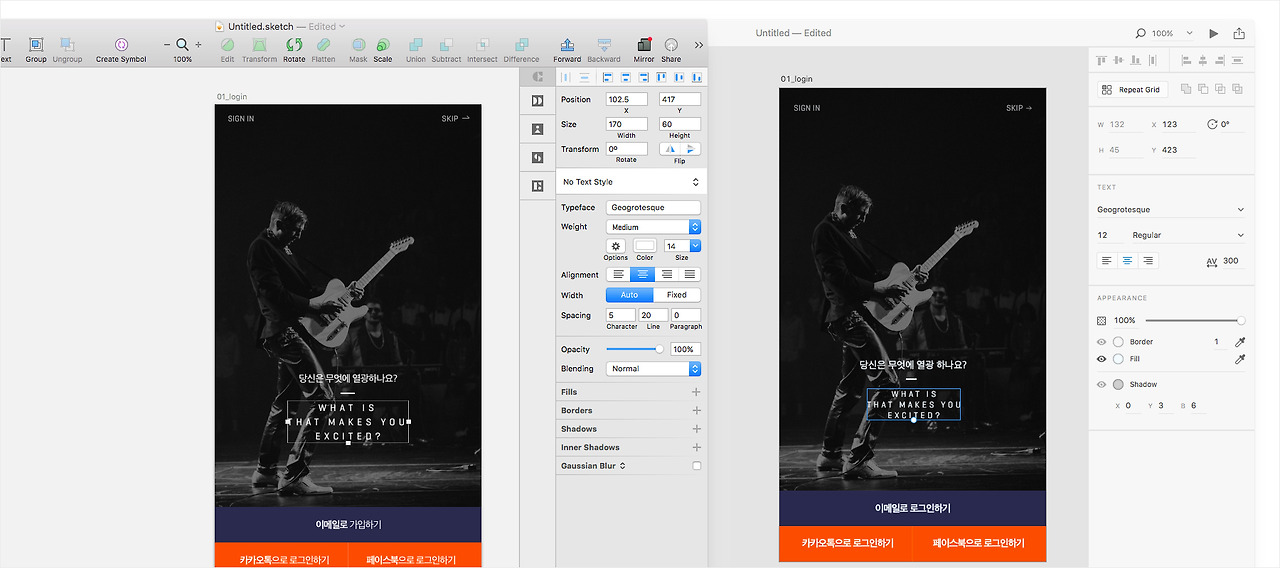The height and width of the screenshot is (568, 1280).
Task: Click Position X field showing 102.5
Action: coord(627,100)
